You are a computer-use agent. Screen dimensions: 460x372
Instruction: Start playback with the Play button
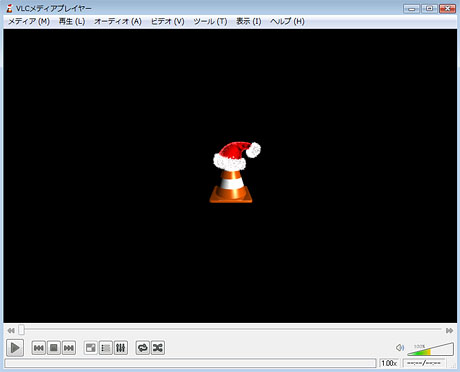[15, 348]
